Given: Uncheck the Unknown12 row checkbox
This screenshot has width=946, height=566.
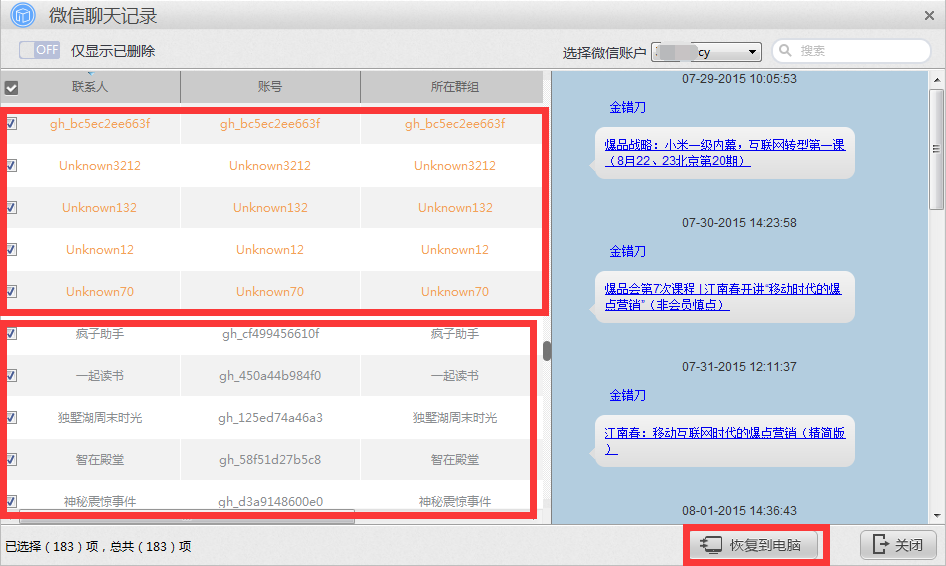Looking at the screenshot, I should tap(11, 249).
